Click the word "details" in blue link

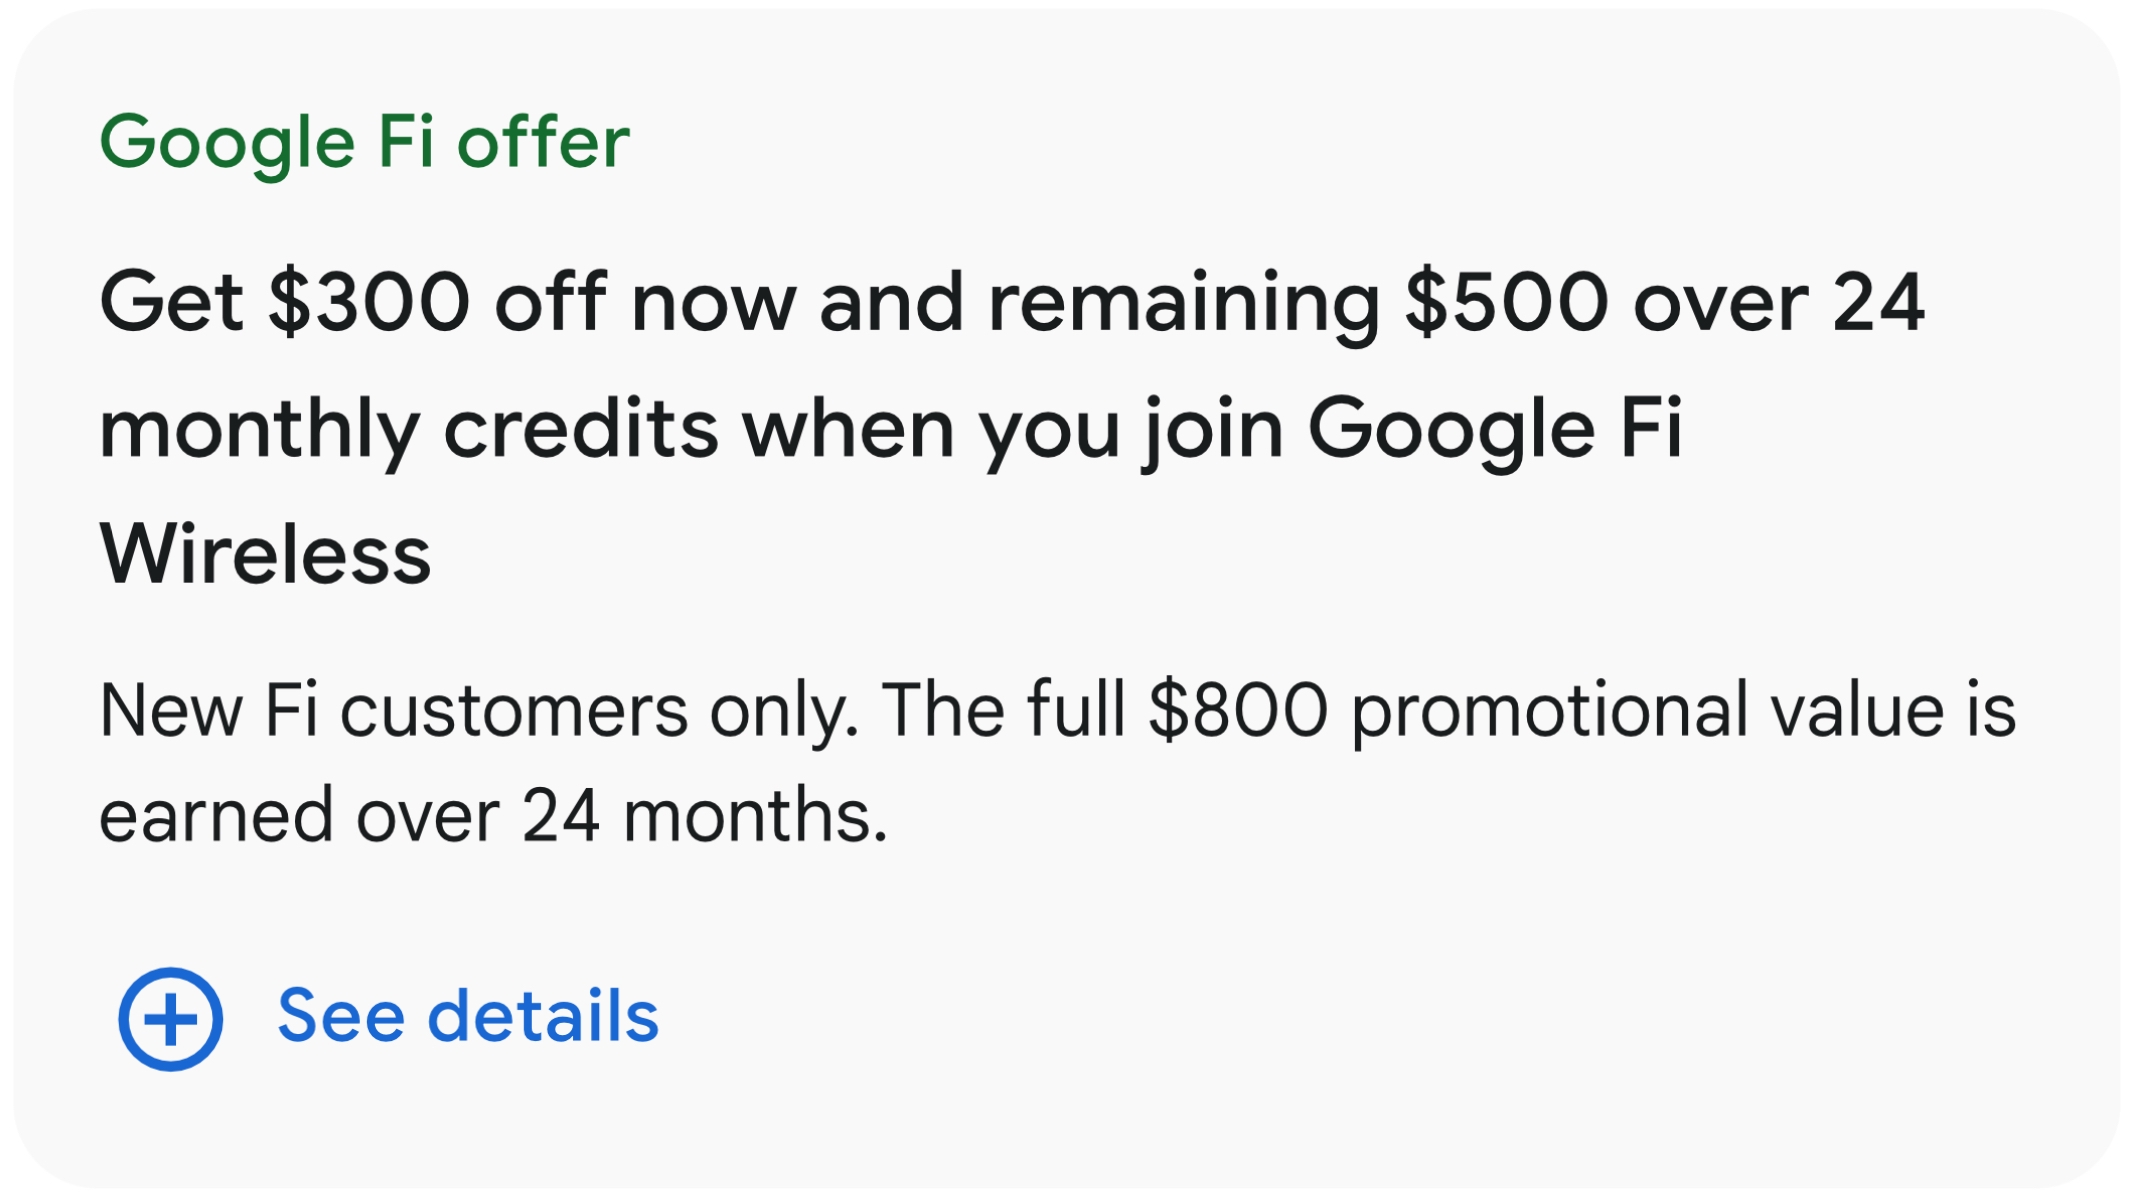(x=543, y=1017)
